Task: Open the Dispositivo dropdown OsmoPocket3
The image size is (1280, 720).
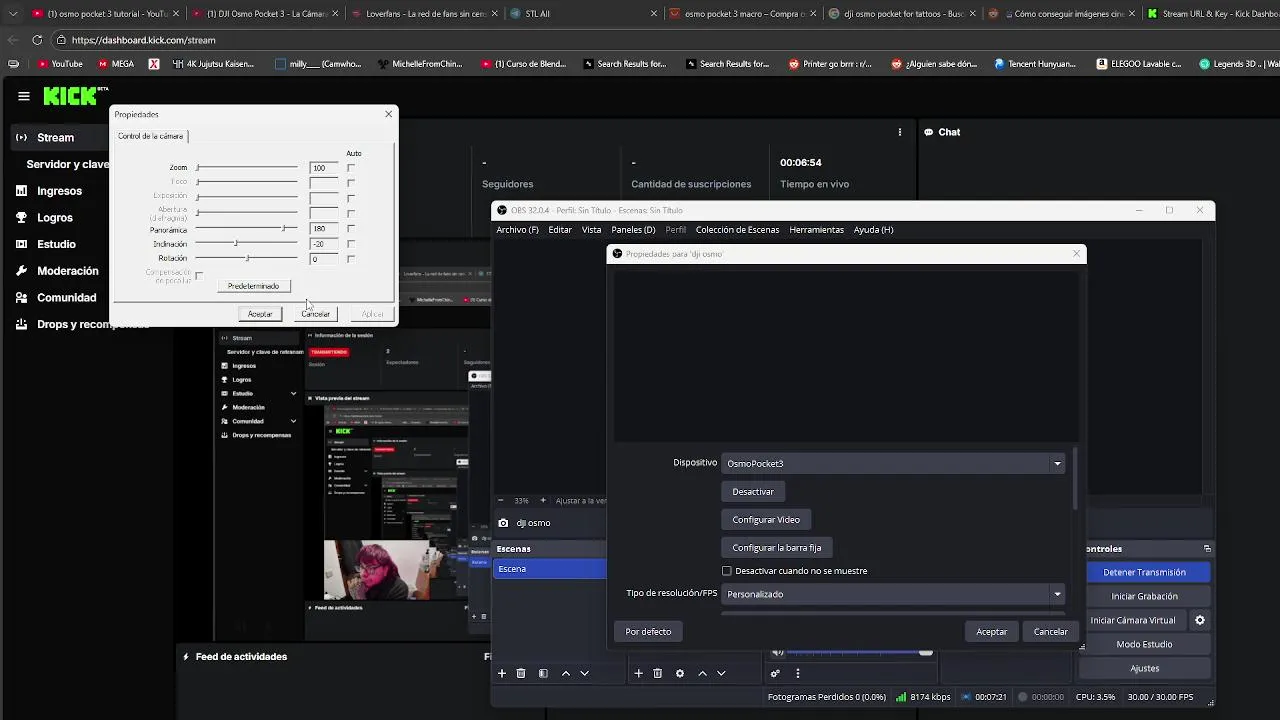Action: [x=893, y=463]
